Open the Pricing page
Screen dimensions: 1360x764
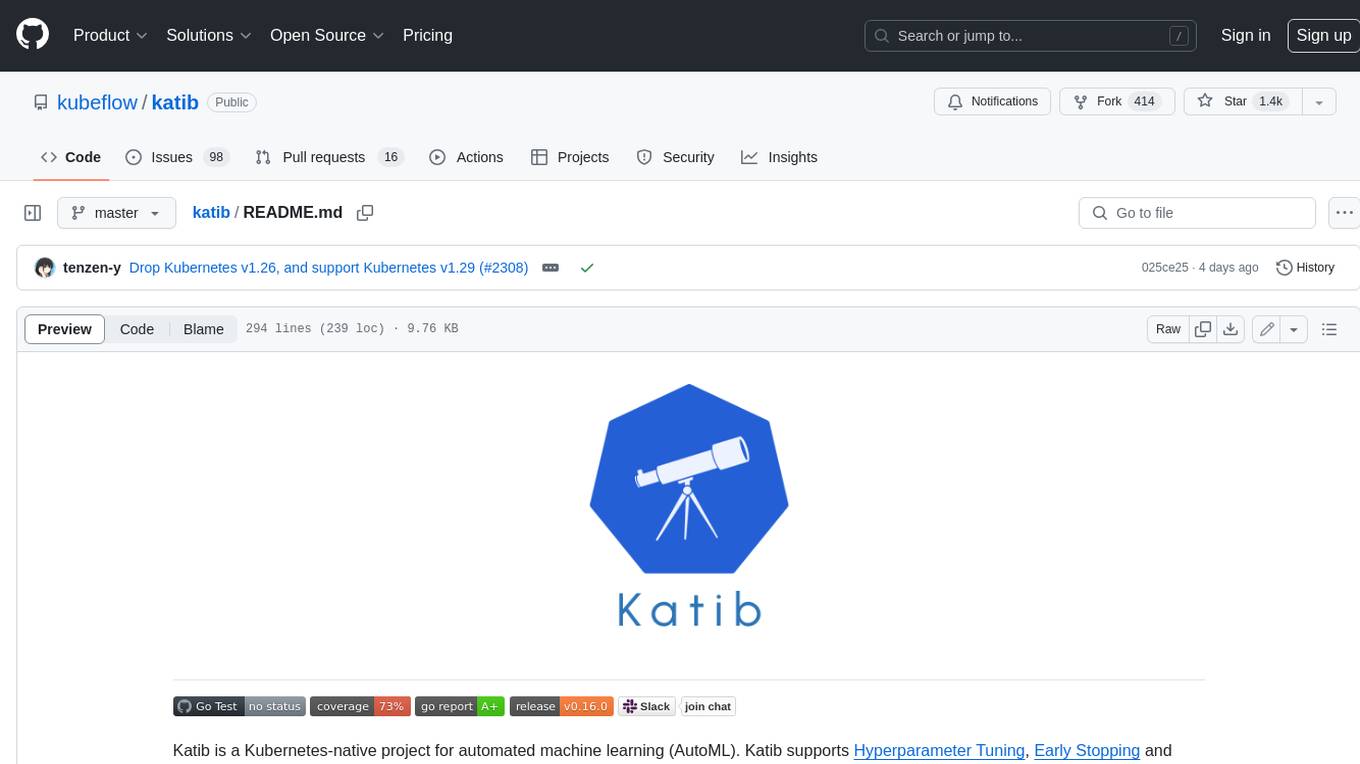pyautogui.click(x=427, y=35)
